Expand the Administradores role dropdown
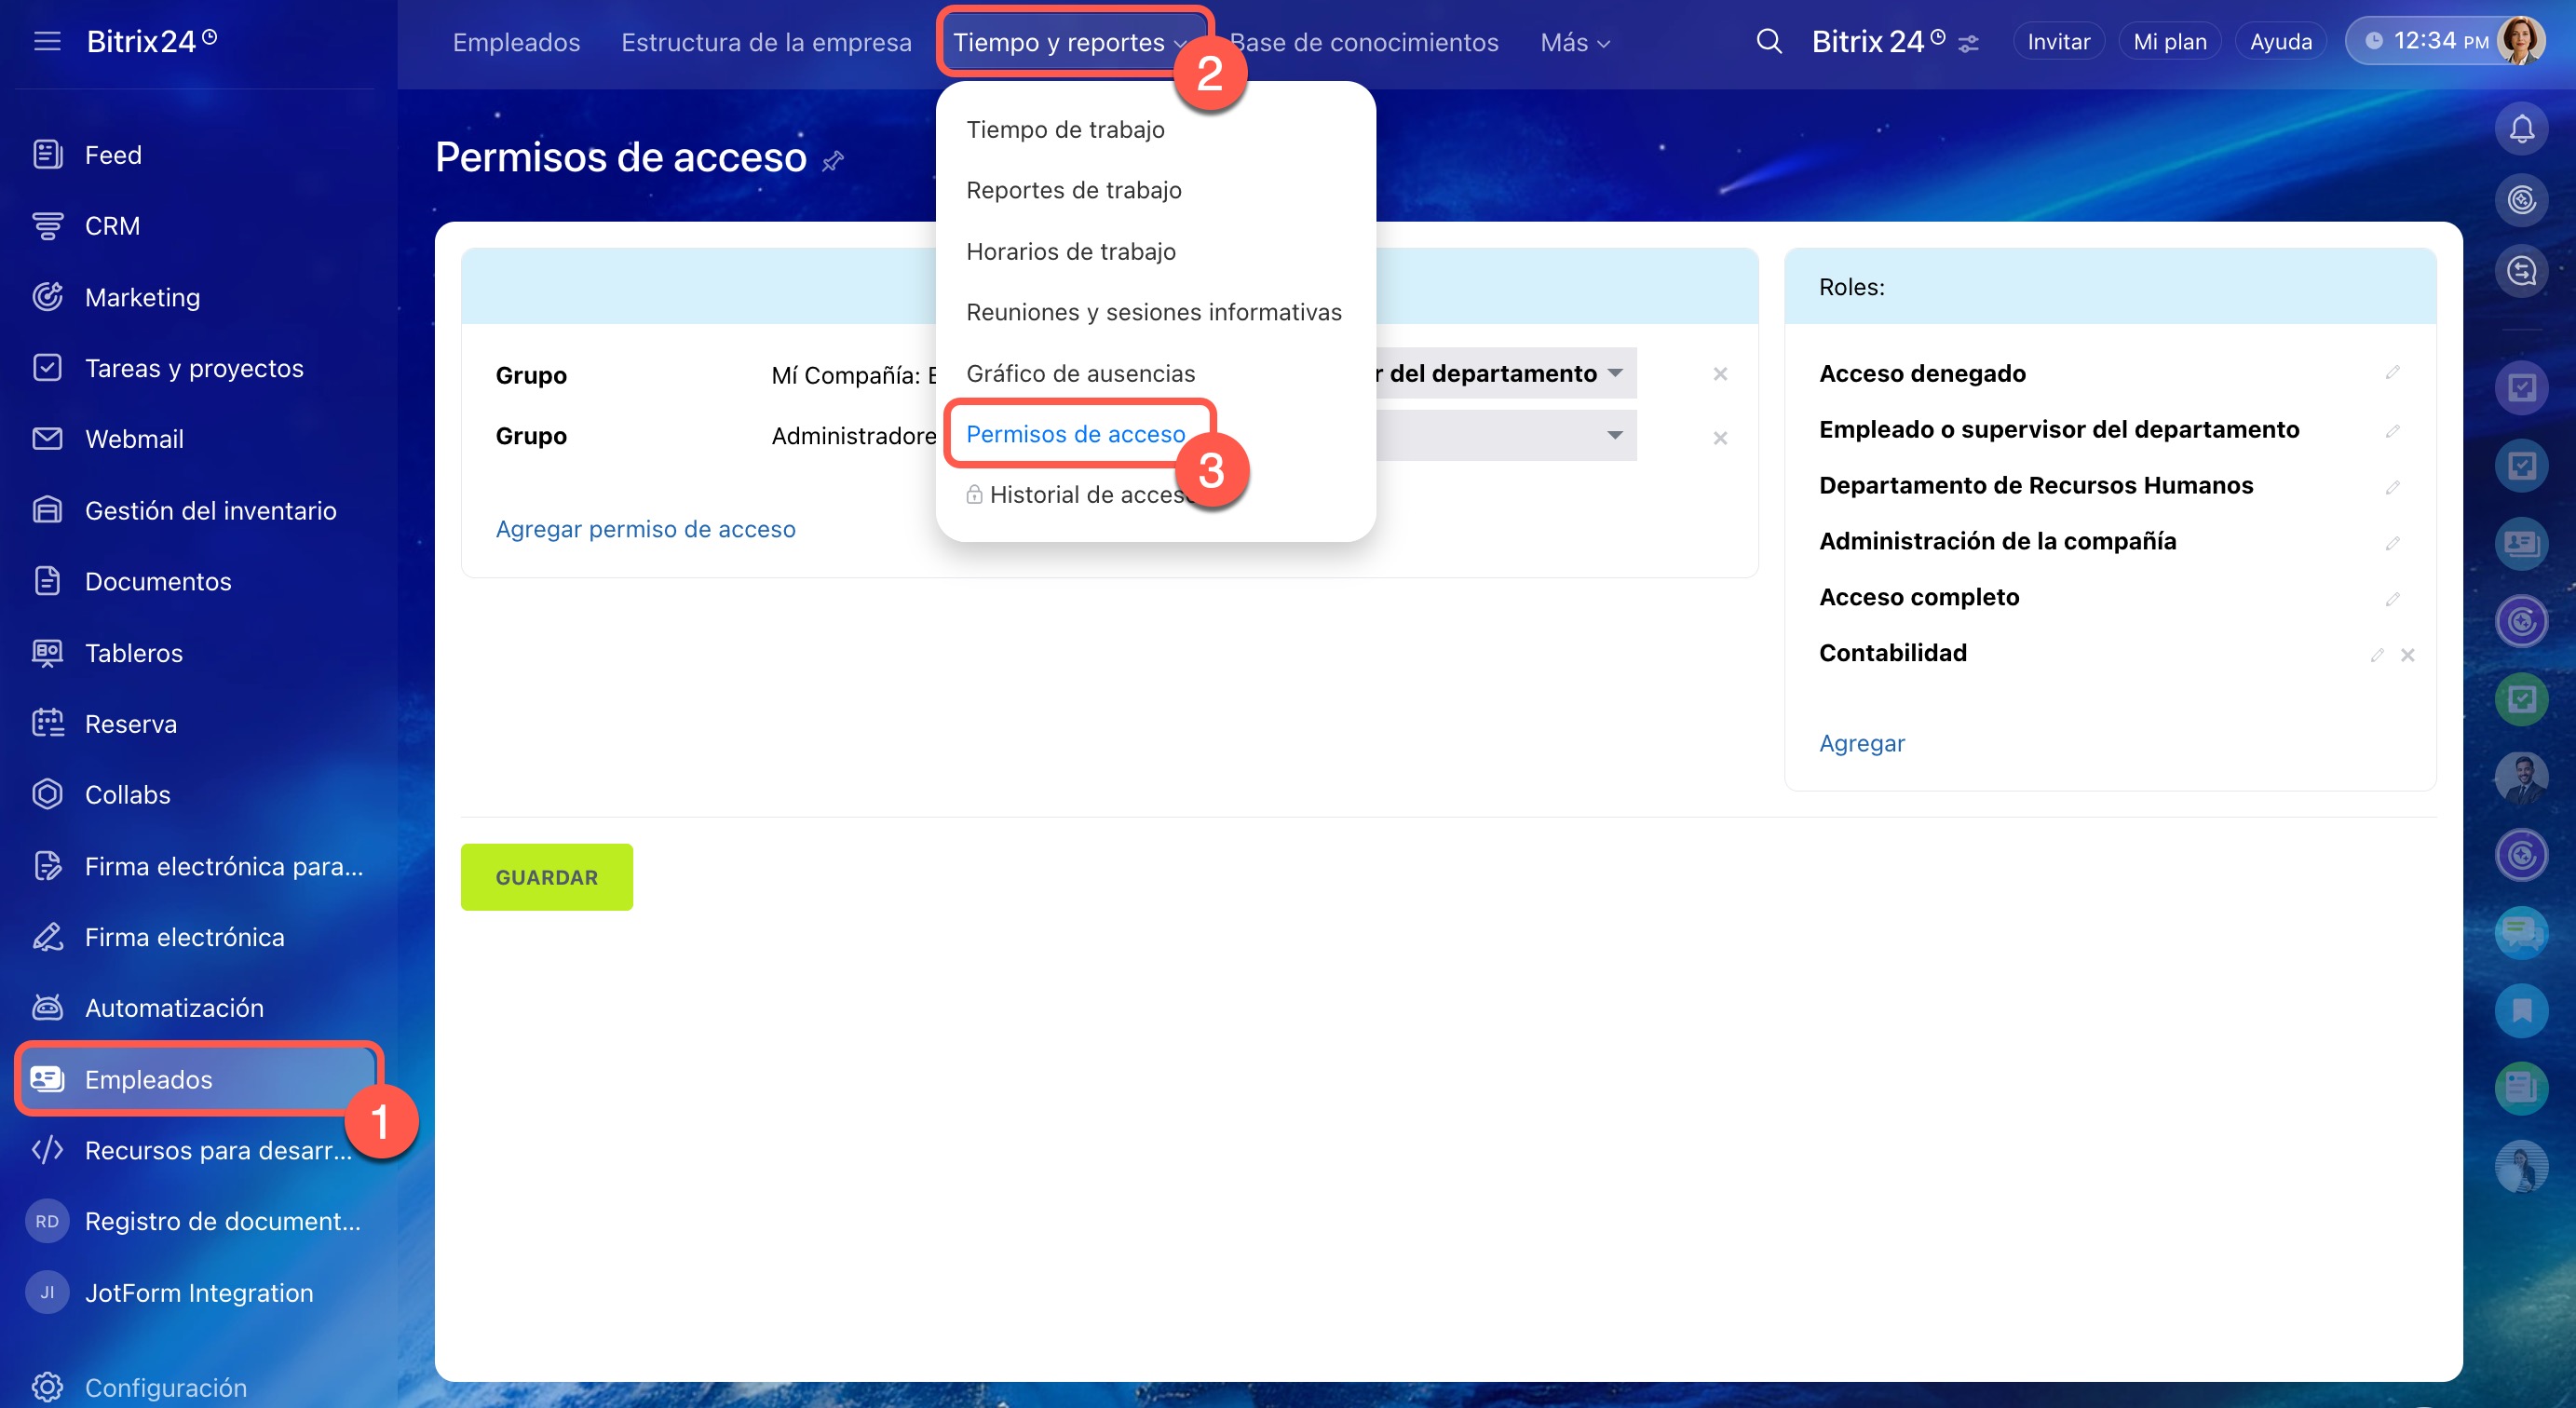Screen dimensions: 2576x1408 pyautogui.click(x=1614, y=435)
